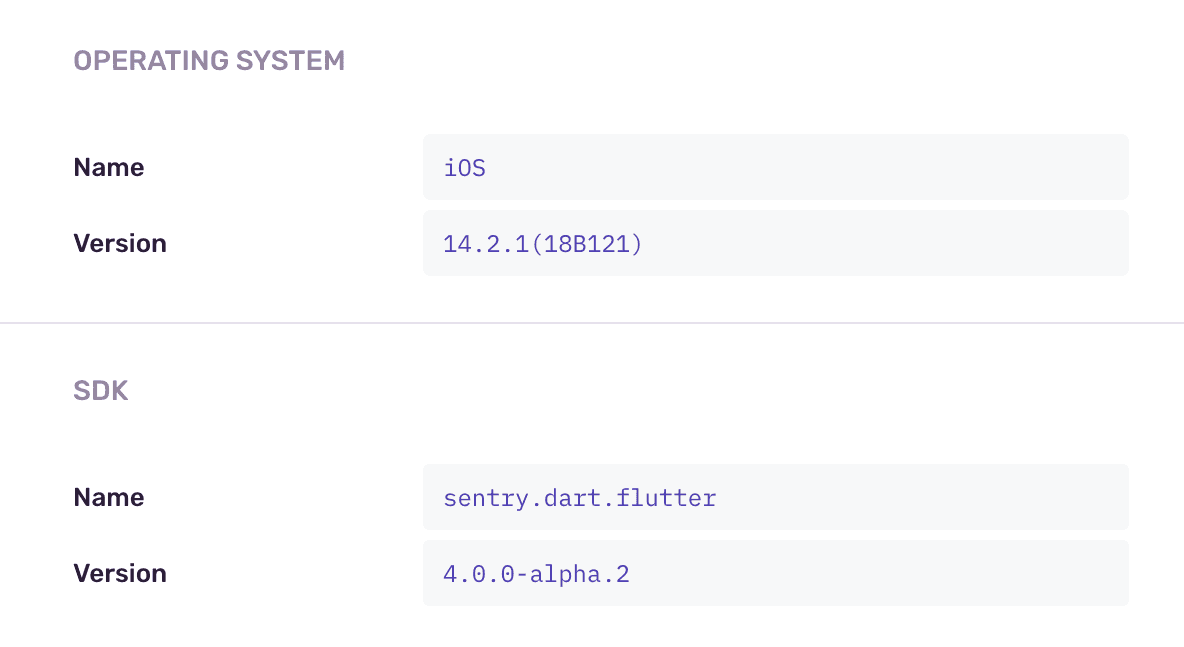This screenshot has width=1184, height=647.
Task: Click the Version label in the SDK section
Action: [120, 573]
